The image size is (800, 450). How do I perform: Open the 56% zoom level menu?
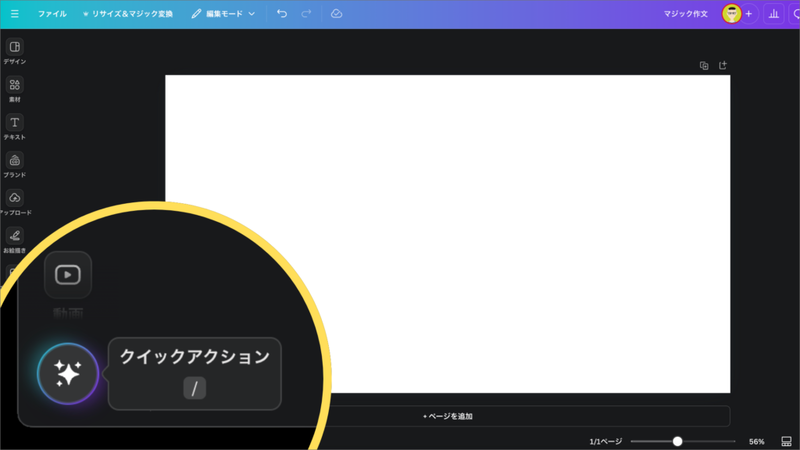(757, 441)
